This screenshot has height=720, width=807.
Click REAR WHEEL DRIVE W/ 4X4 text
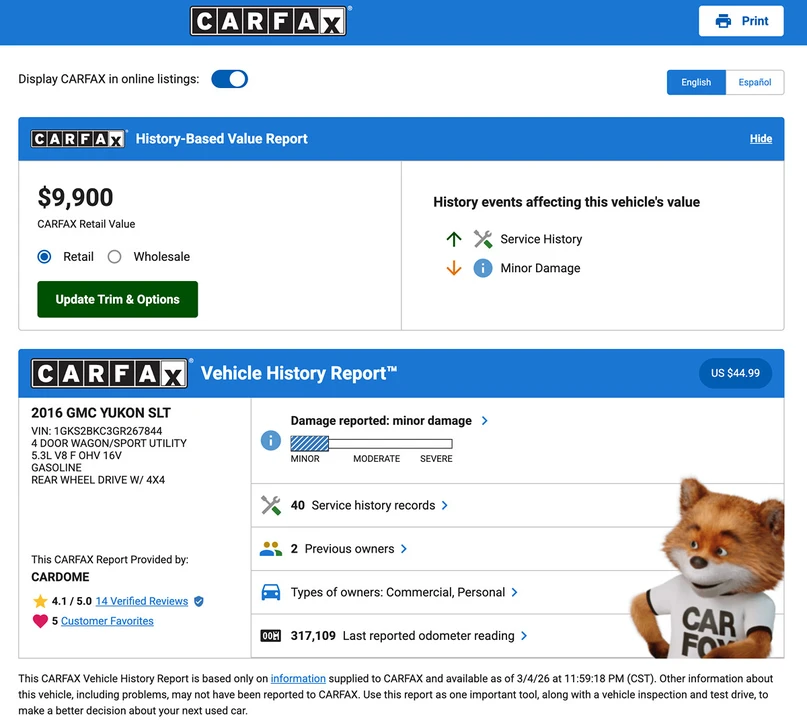tap(98, 480)
